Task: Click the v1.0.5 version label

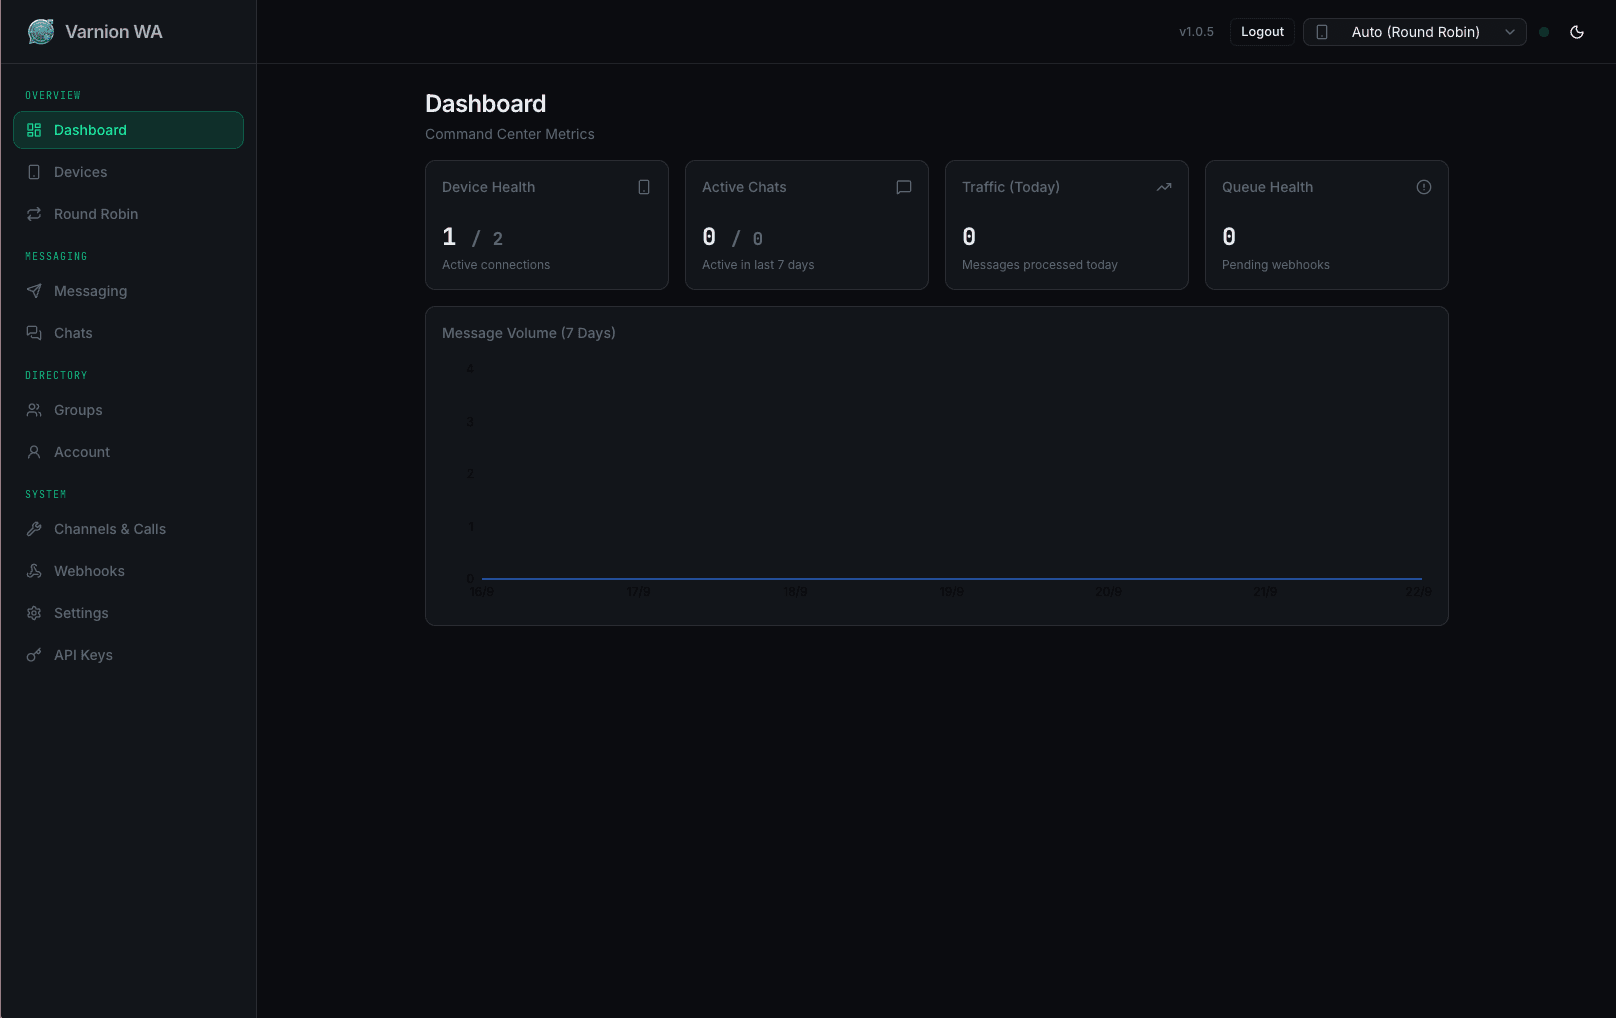Action: click(1196, 32)
